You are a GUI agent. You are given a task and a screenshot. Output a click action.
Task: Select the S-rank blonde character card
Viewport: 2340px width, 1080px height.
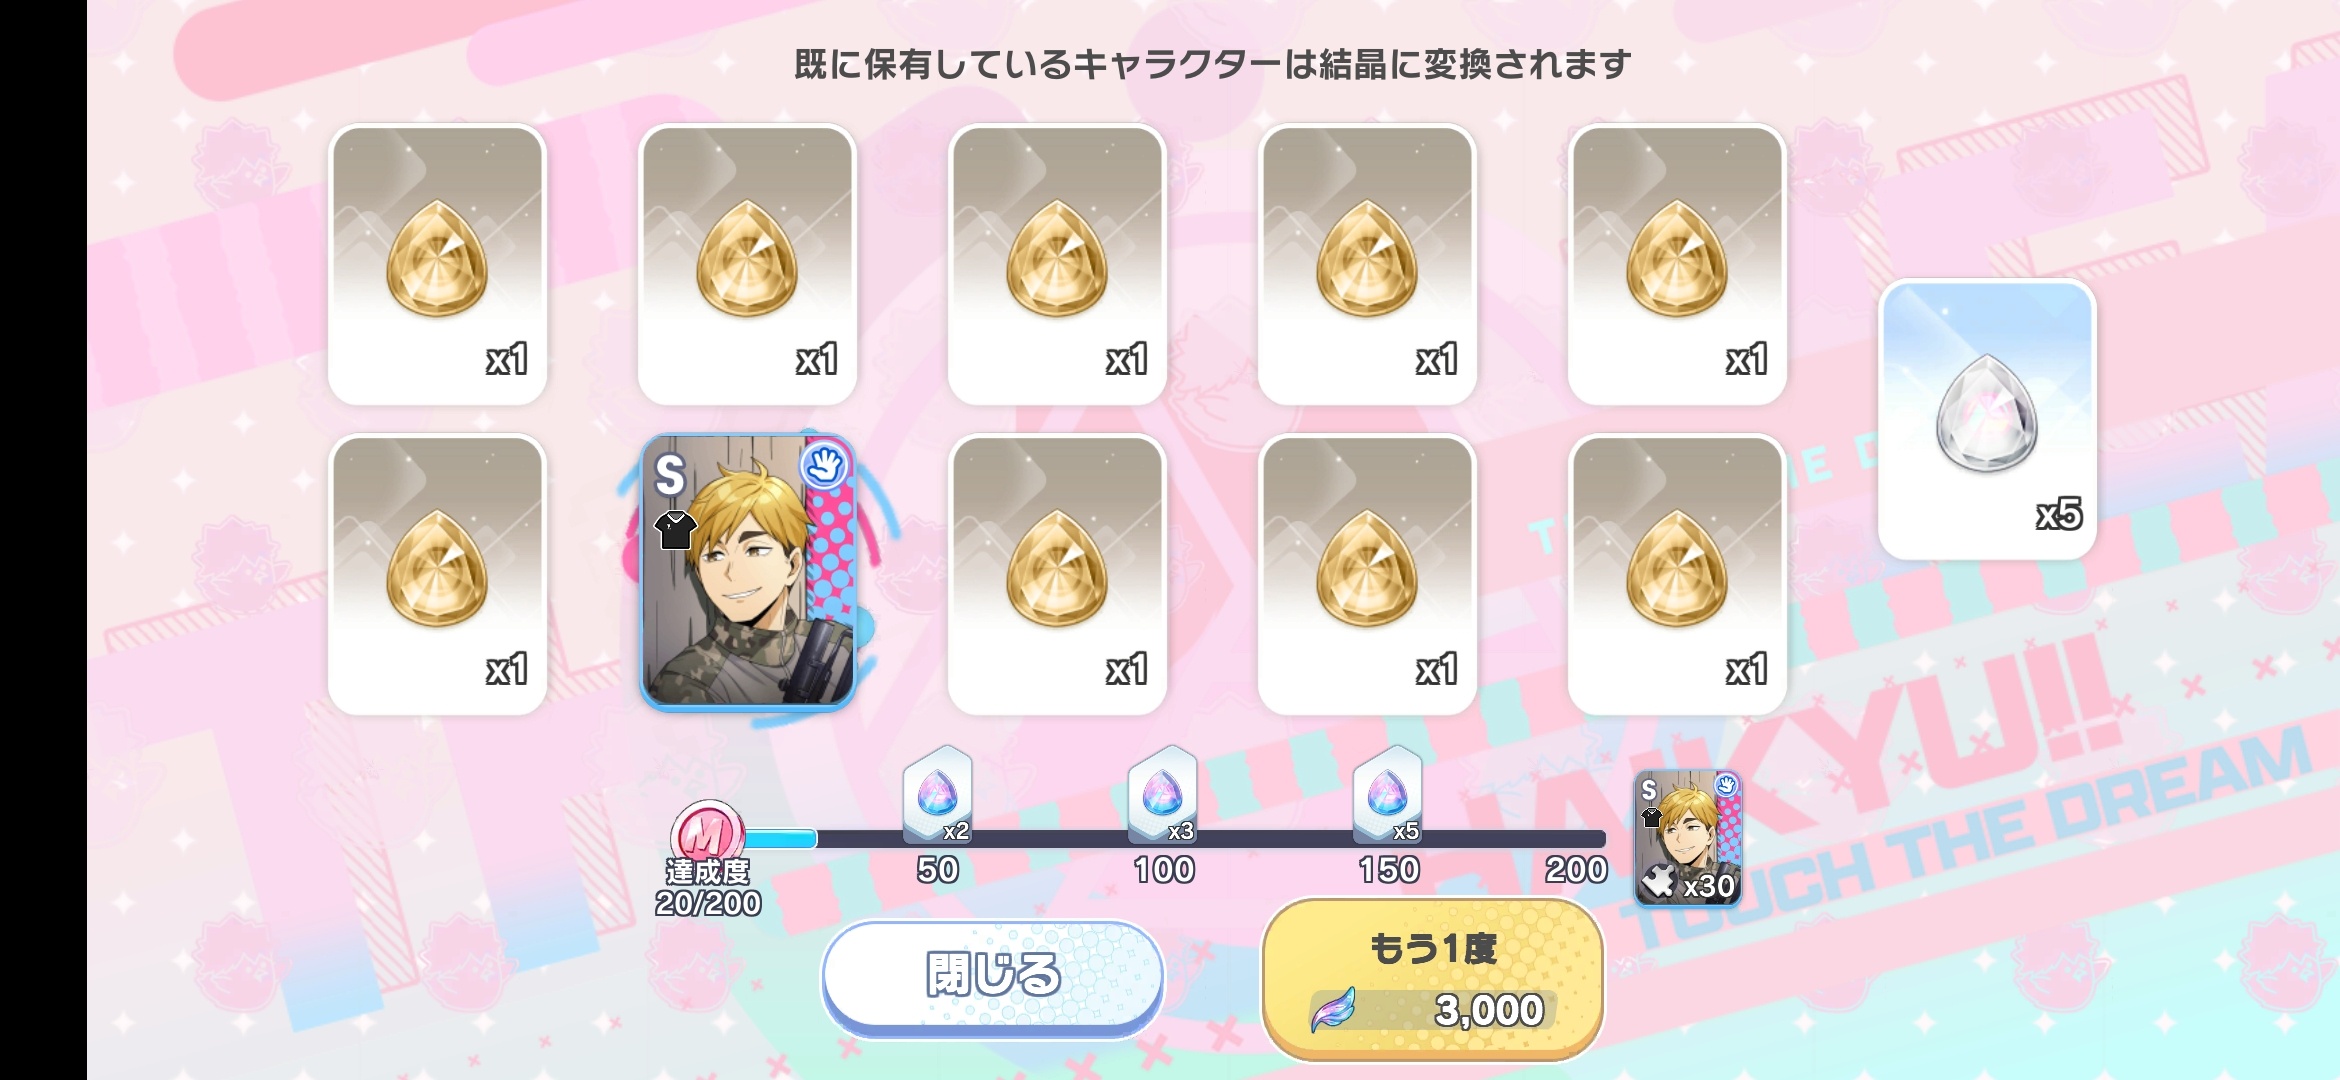pyautogui.click(x=747, y=572)
